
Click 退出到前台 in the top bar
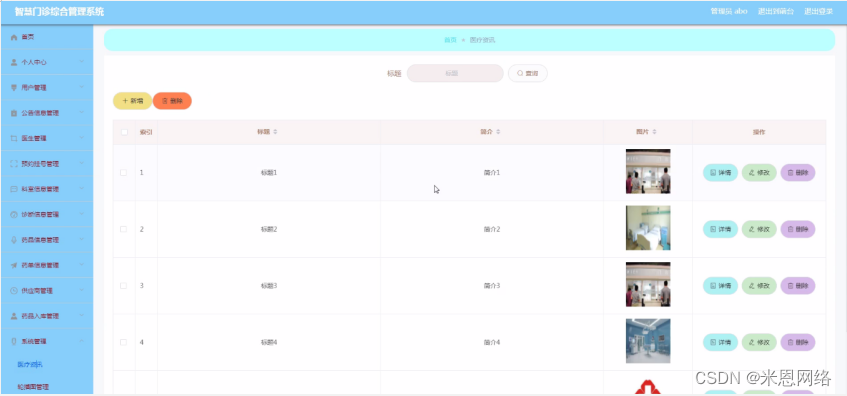(776, 11)
